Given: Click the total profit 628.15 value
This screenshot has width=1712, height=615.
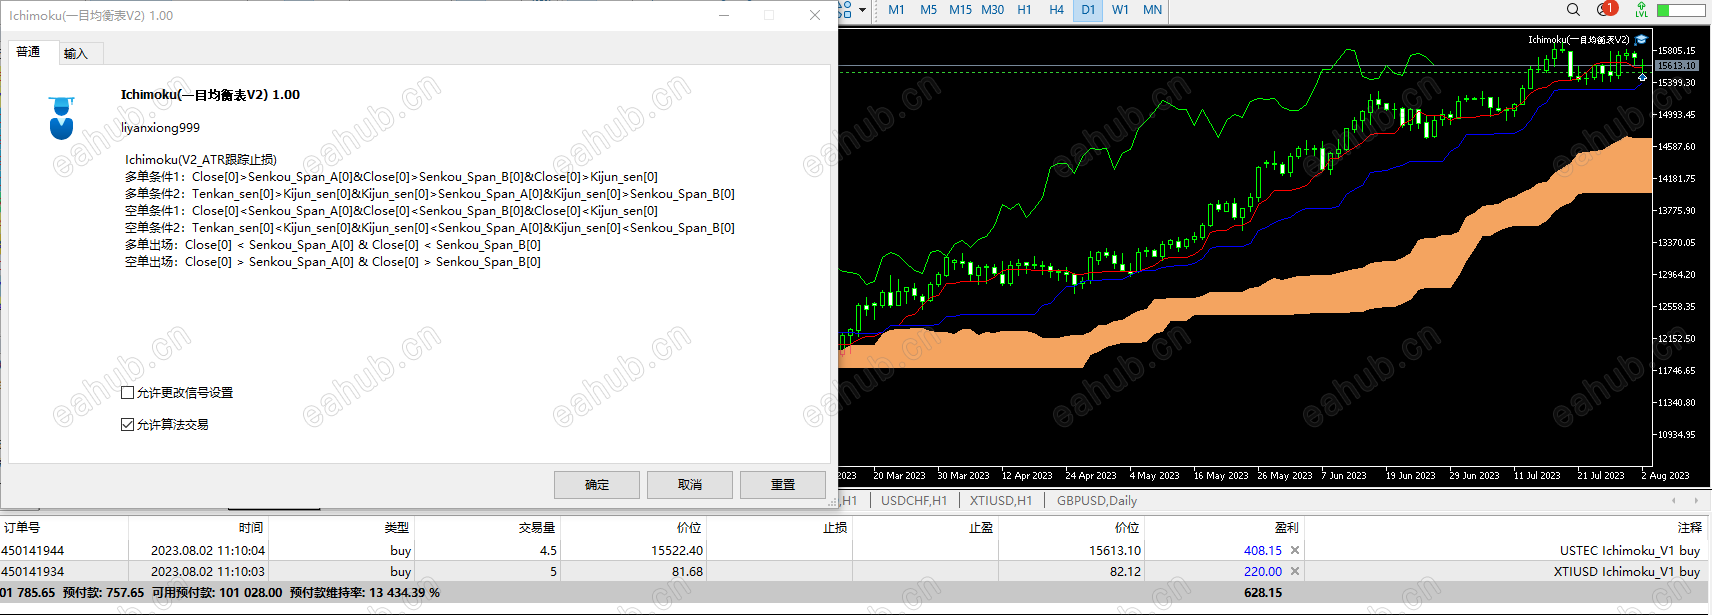Looking at the screenshot, I should click(x=1263, y=592).
